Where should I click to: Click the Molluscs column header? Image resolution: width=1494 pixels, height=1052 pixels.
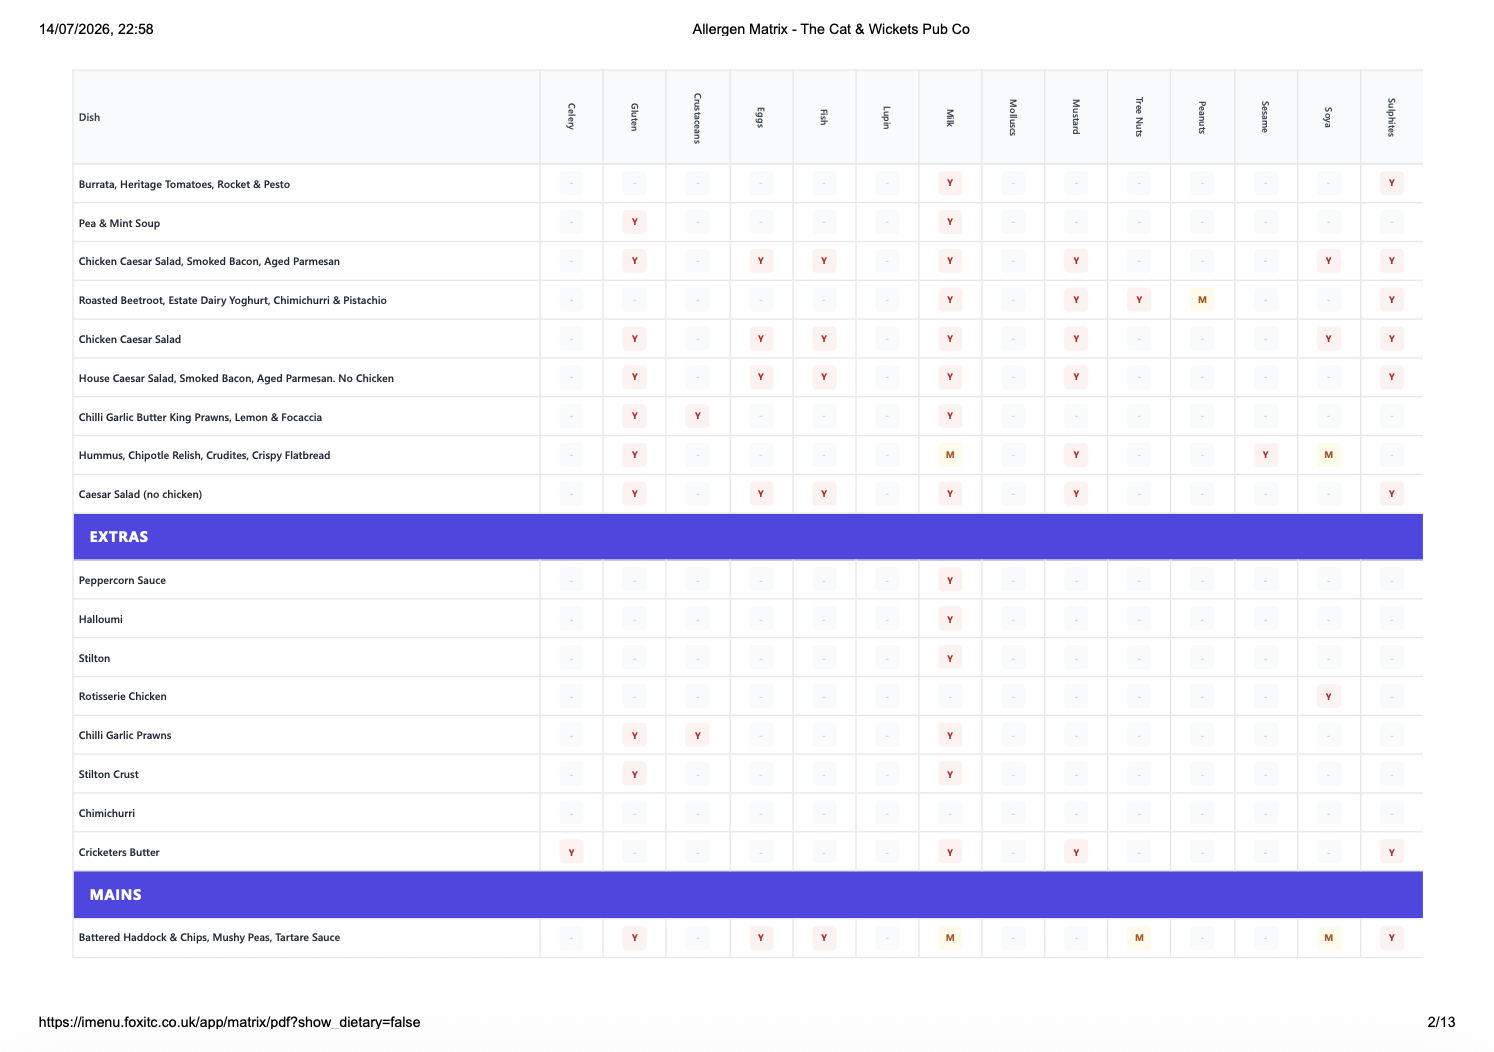pos(1013,117)
